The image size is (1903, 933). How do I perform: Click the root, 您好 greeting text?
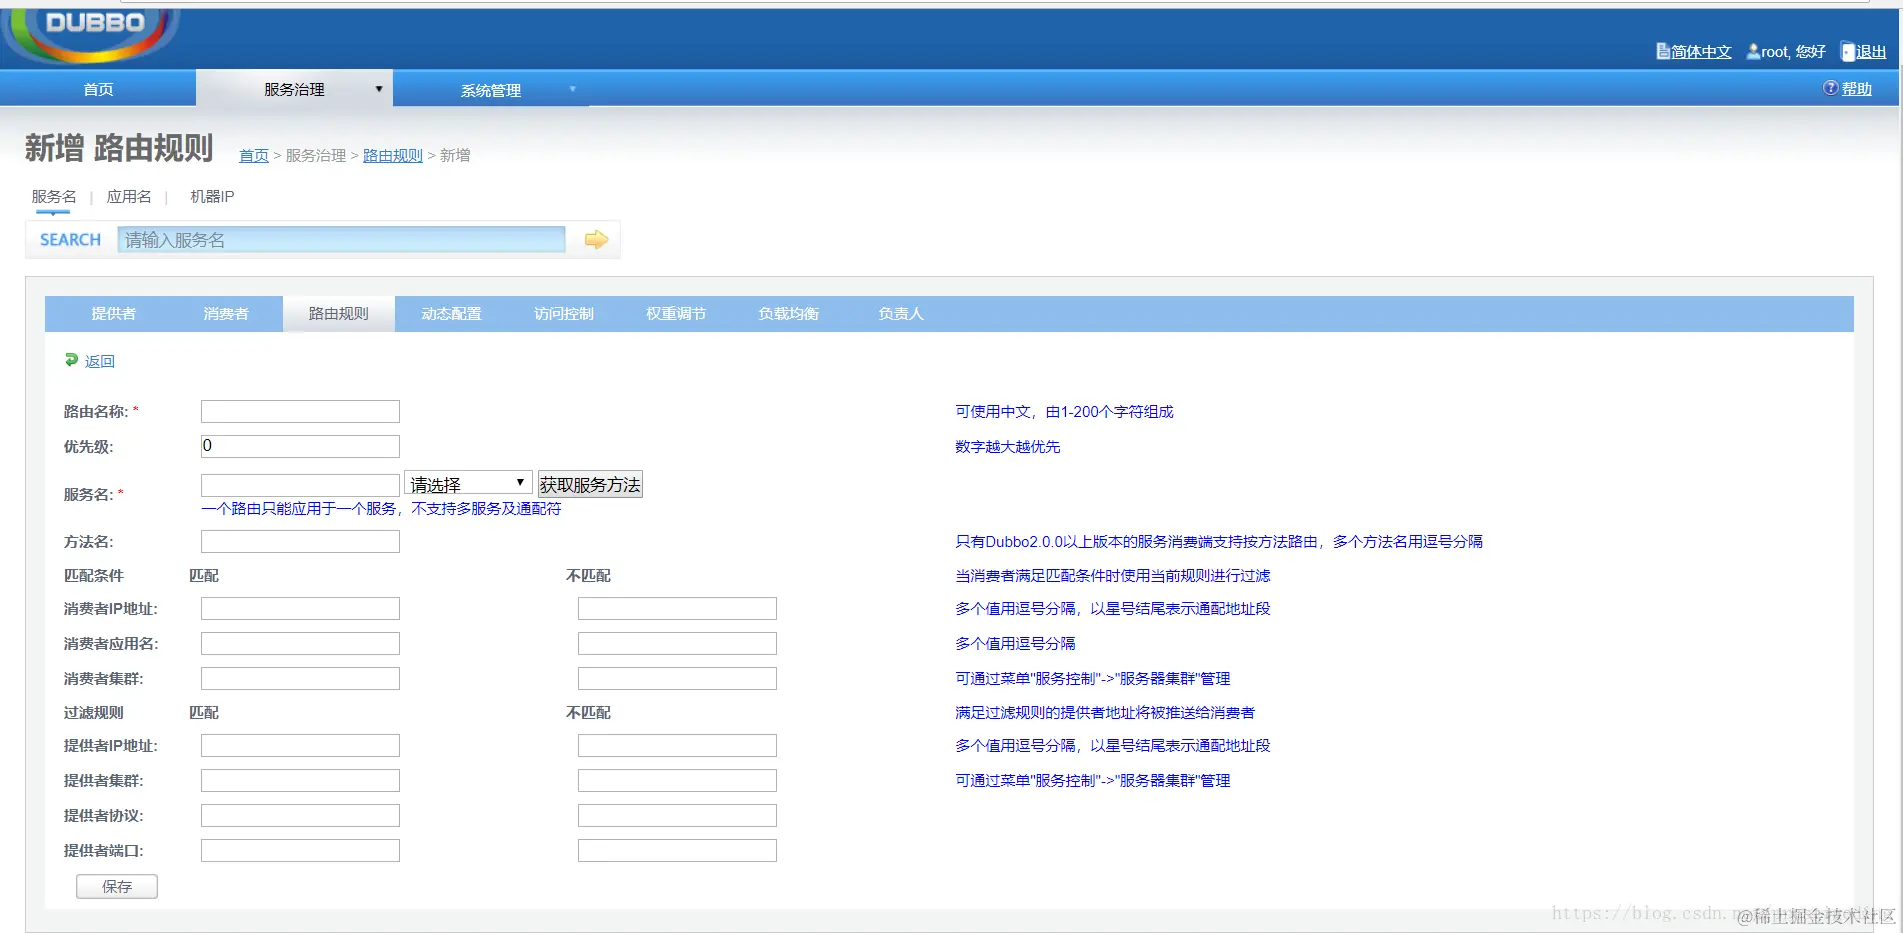(1793, 52)
